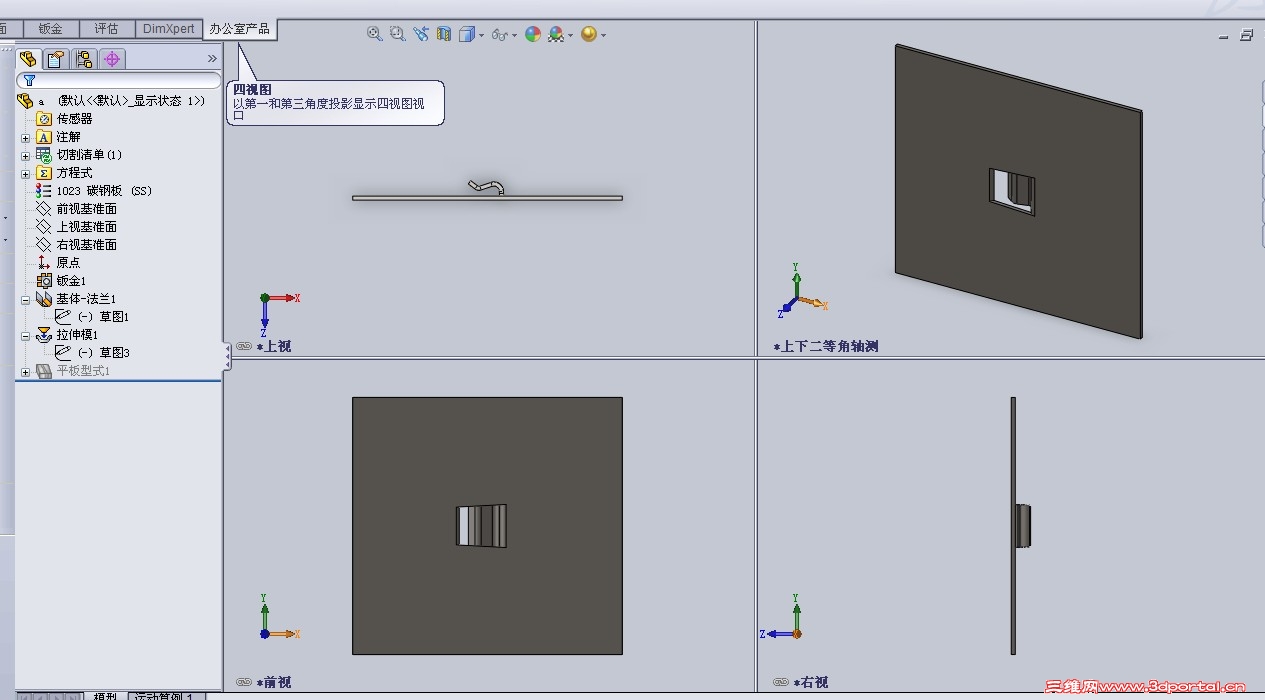Open the Edit Appearance checkered sphere icon
Image resolution: width=1265 pixels, height=700 pixels.
click(557, 33)
